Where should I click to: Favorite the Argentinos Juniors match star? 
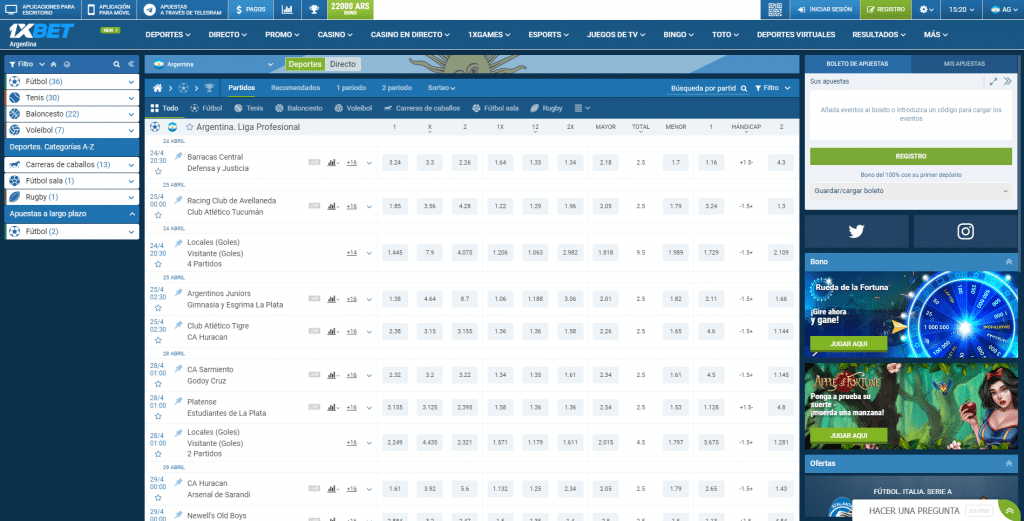[x=157, y=308]
